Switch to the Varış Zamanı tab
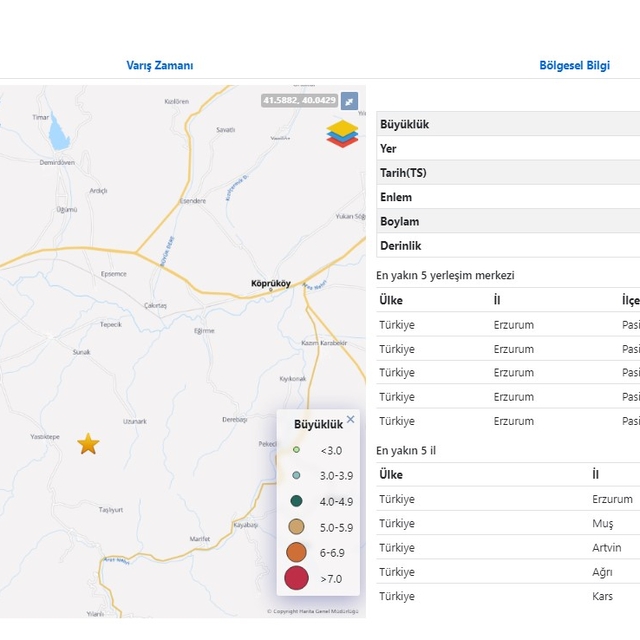640x640 pixels. point(160,66)
